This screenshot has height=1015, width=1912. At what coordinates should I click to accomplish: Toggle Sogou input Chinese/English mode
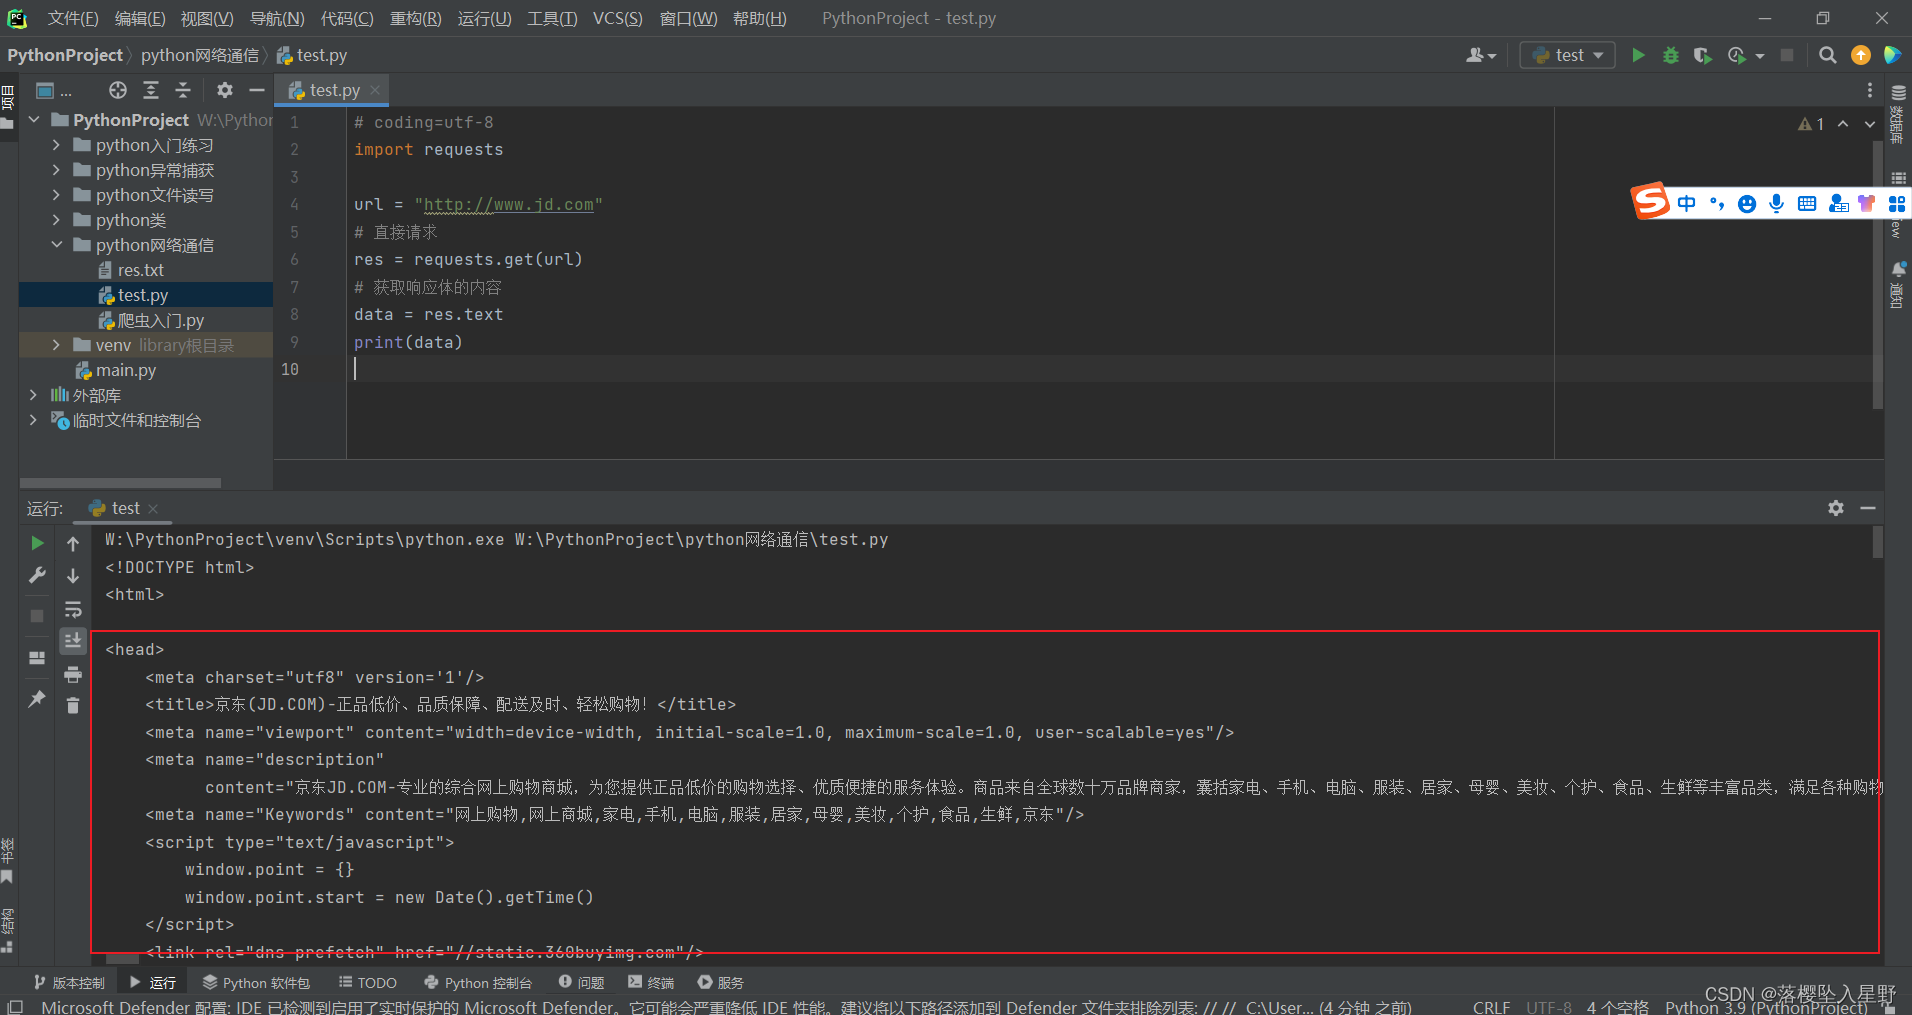[x=1687, y=203]
